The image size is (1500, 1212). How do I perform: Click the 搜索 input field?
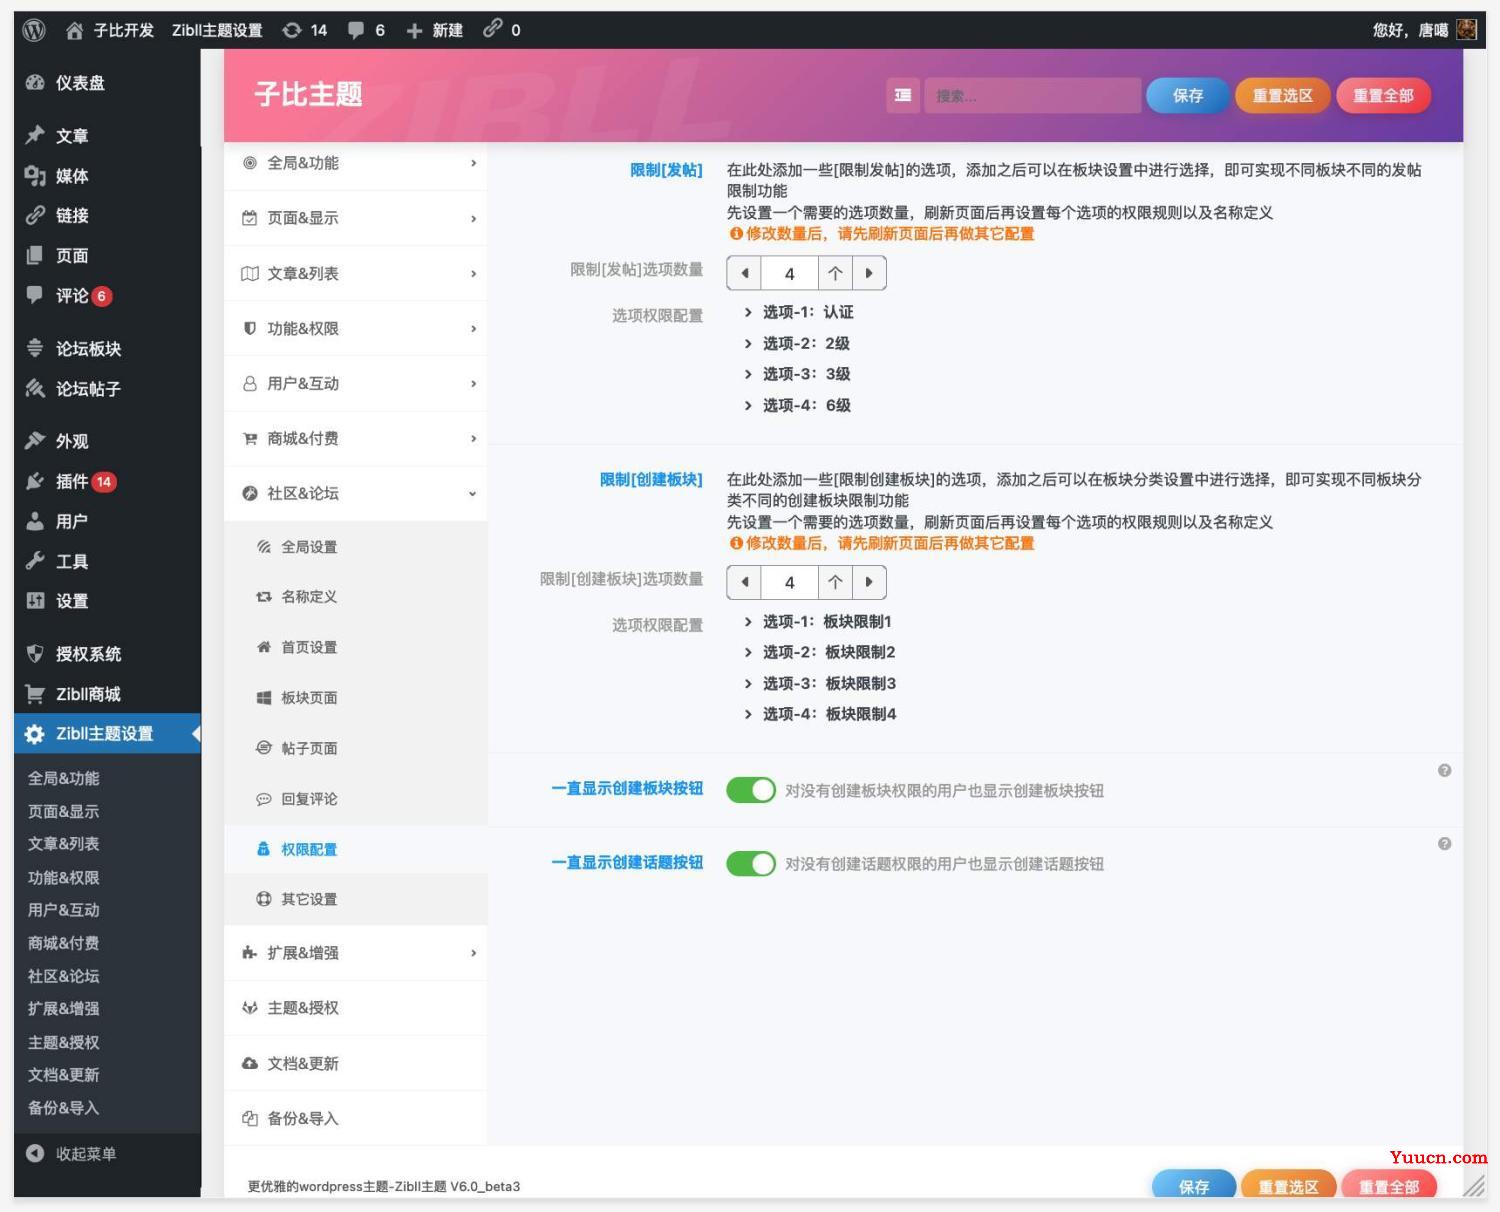pyautogui.click(x=1032, y=95)
